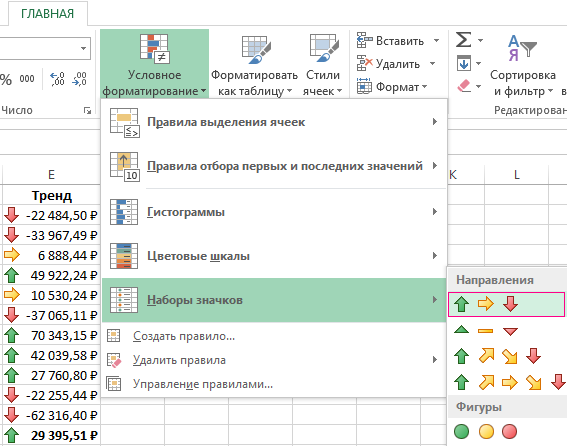
Task: Select the cell with 49 922,24 ₽
Action: click(x=51, y=275)
